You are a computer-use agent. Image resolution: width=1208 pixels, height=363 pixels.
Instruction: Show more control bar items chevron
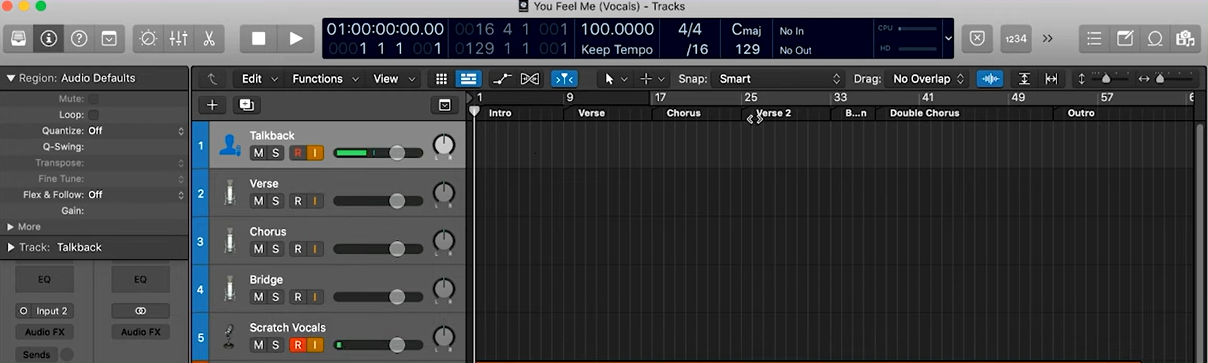tap(1047, 38)
